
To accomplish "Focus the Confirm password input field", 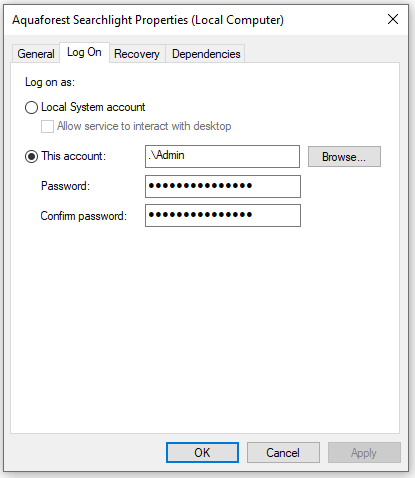I will coord(223,216).
